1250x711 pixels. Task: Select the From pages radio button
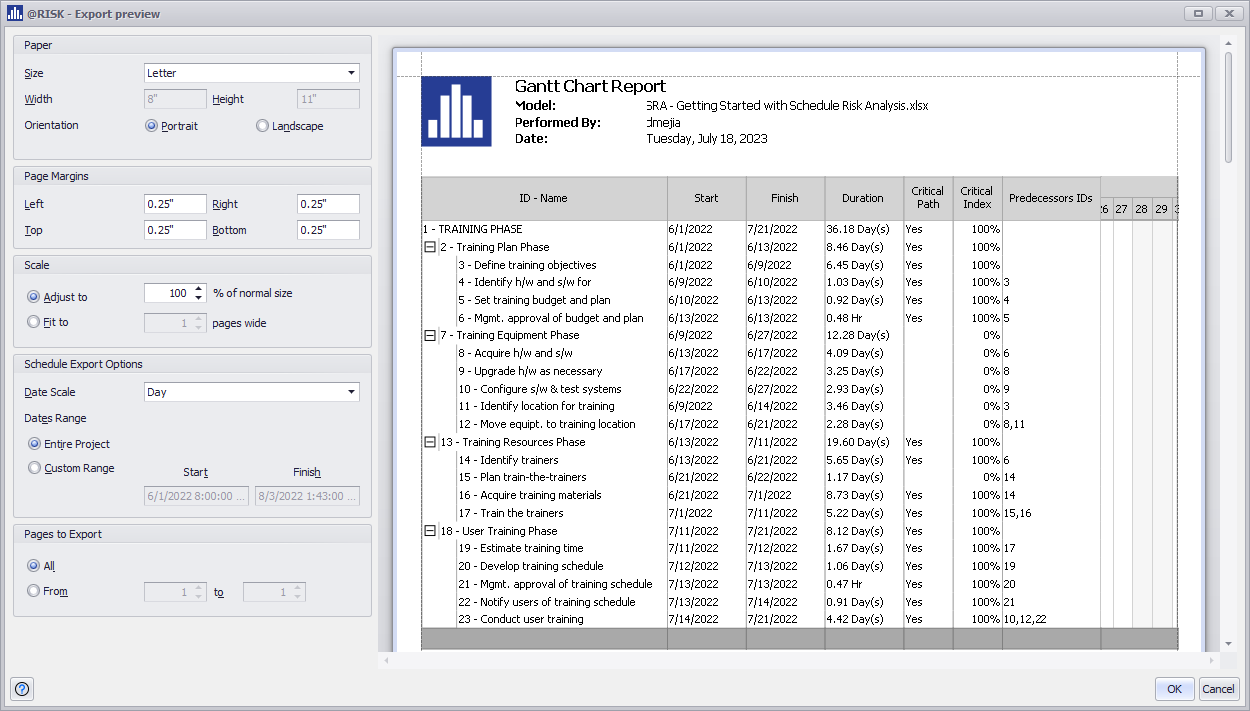tap(35, 591)
